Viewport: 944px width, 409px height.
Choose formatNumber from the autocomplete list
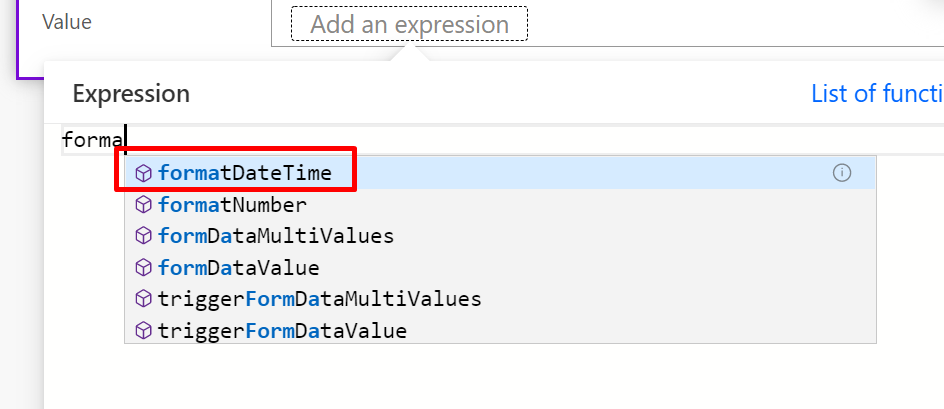[x=500, y=205]
